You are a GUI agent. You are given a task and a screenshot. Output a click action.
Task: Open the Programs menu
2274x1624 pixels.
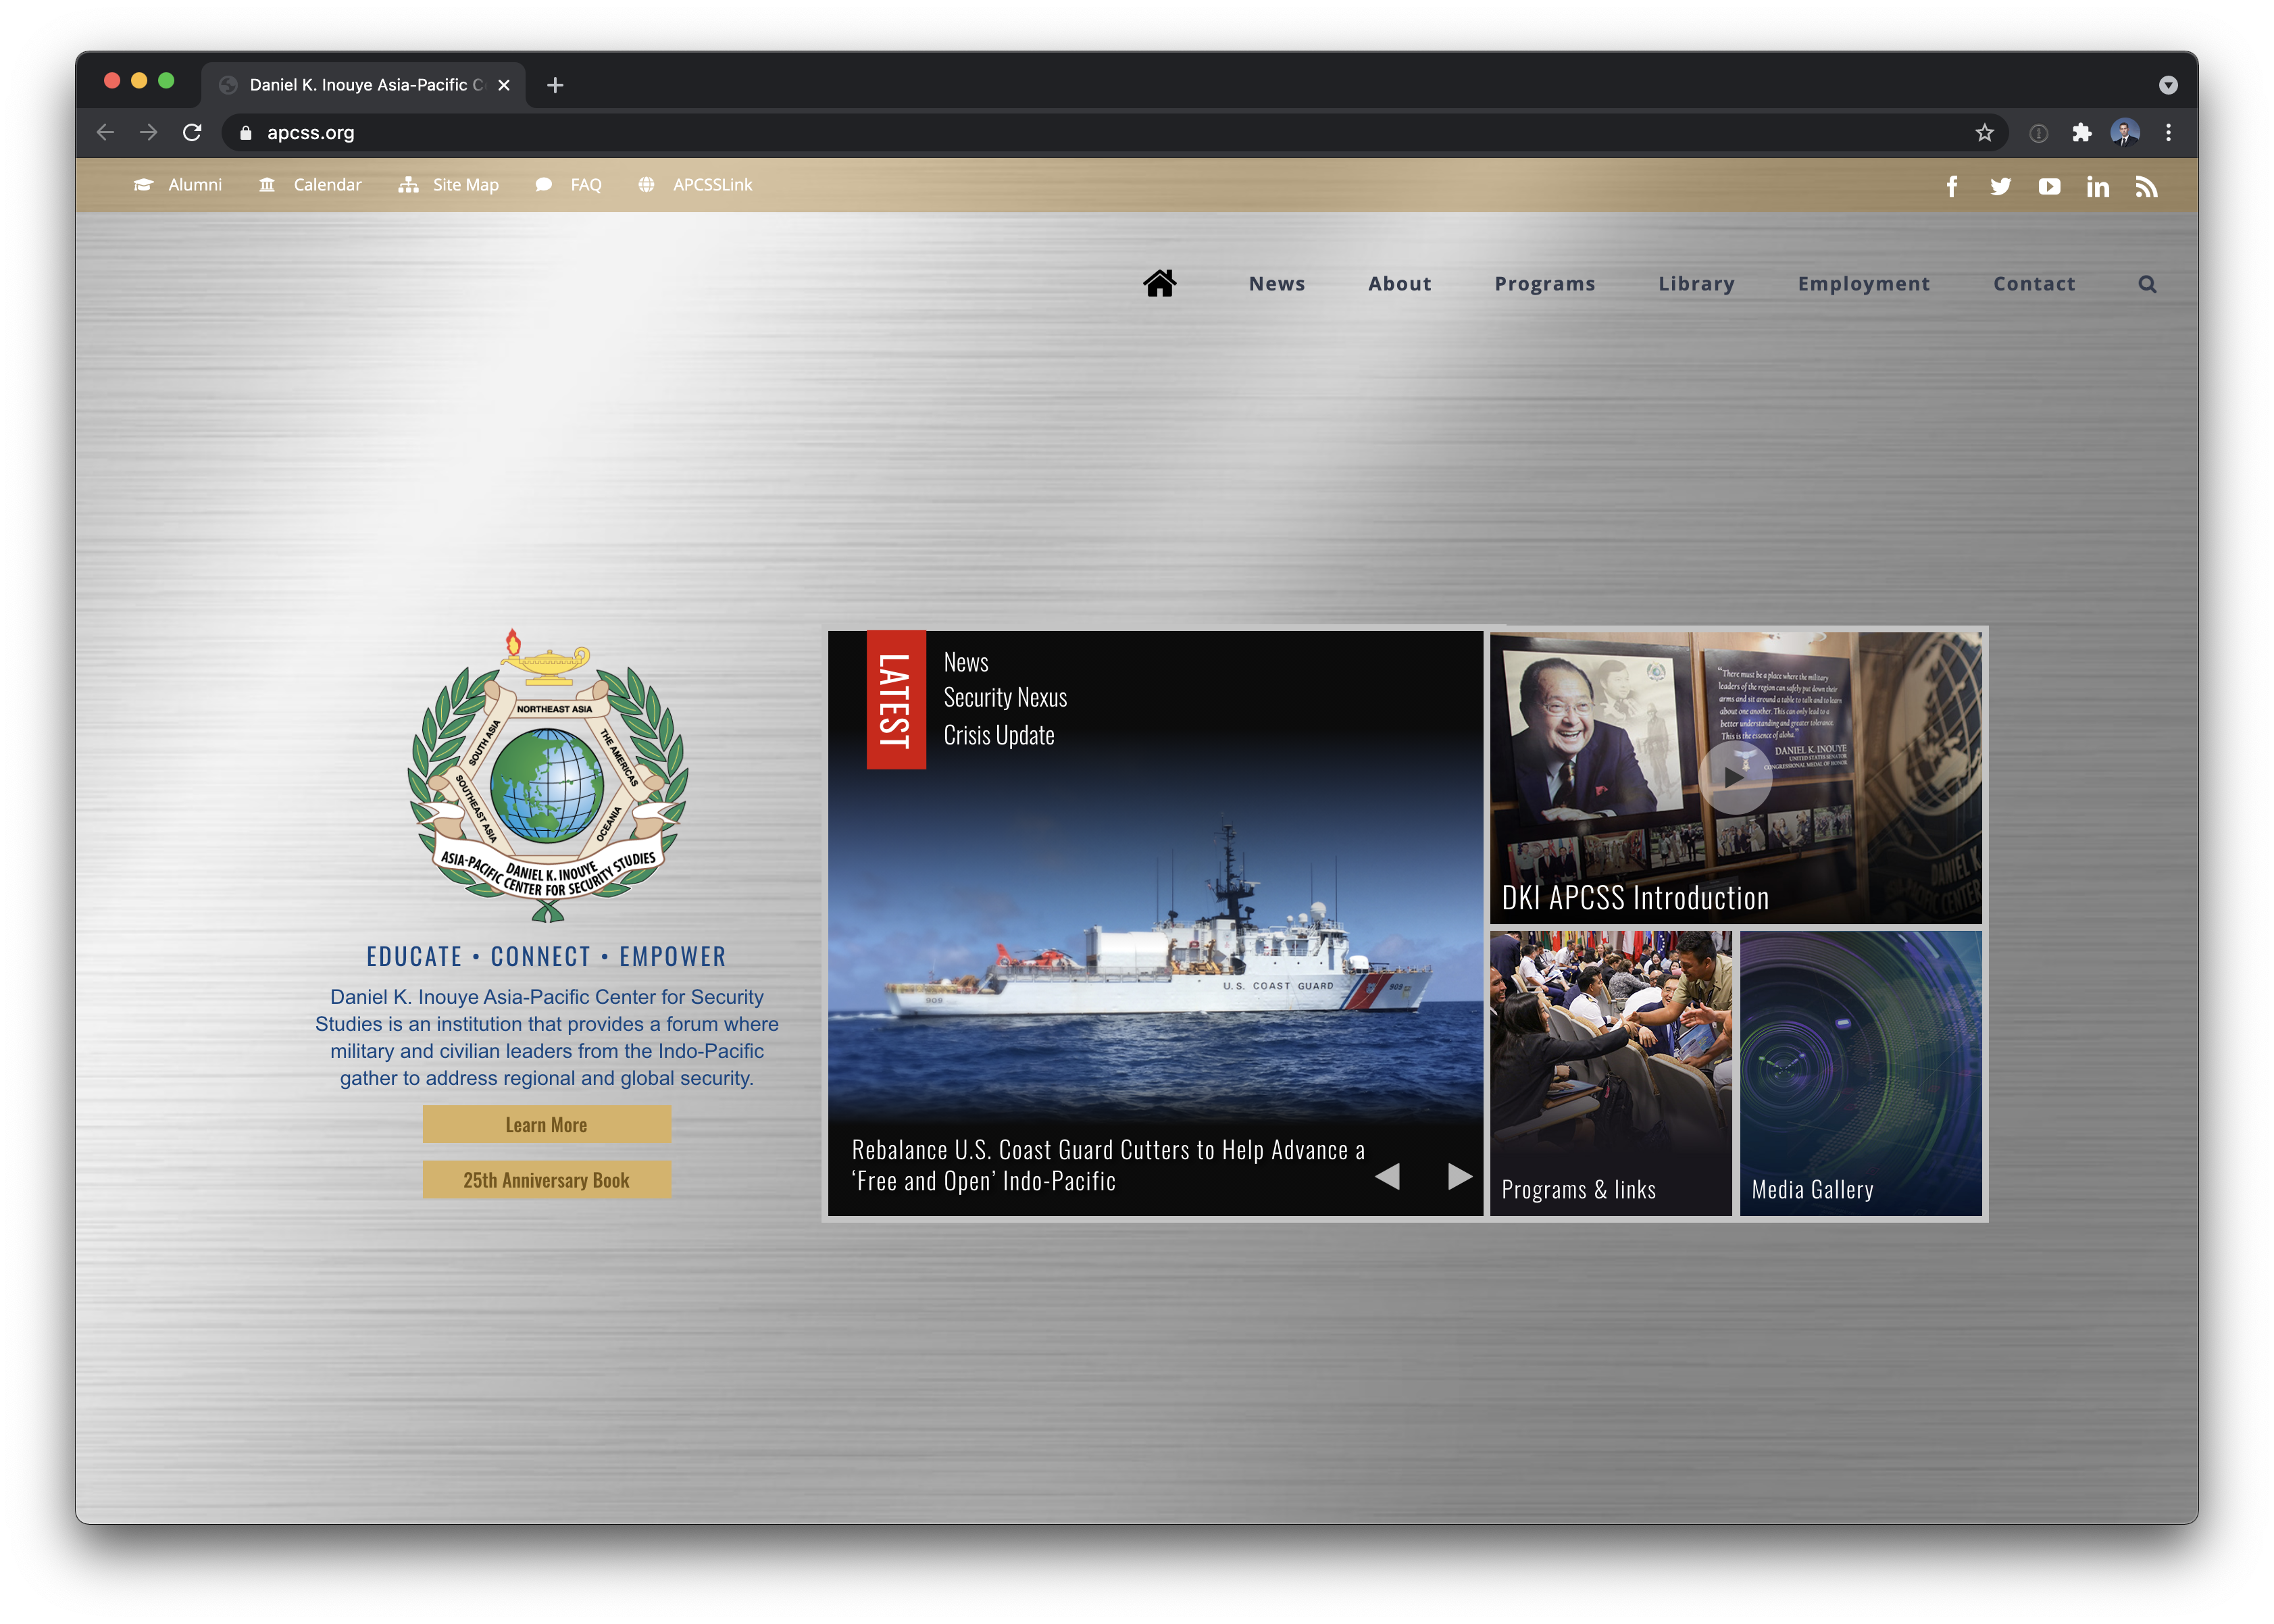click(x=1545, y=284)
